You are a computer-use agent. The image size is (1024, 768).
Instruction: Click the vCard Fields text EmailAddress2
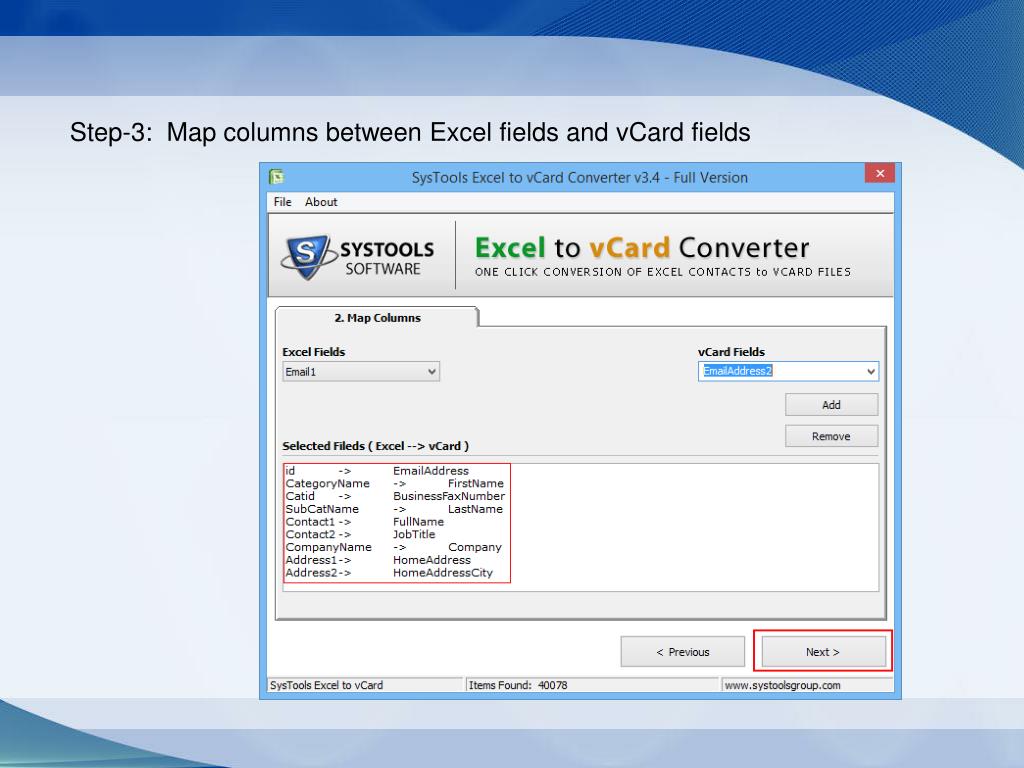[x=737, y=371]
